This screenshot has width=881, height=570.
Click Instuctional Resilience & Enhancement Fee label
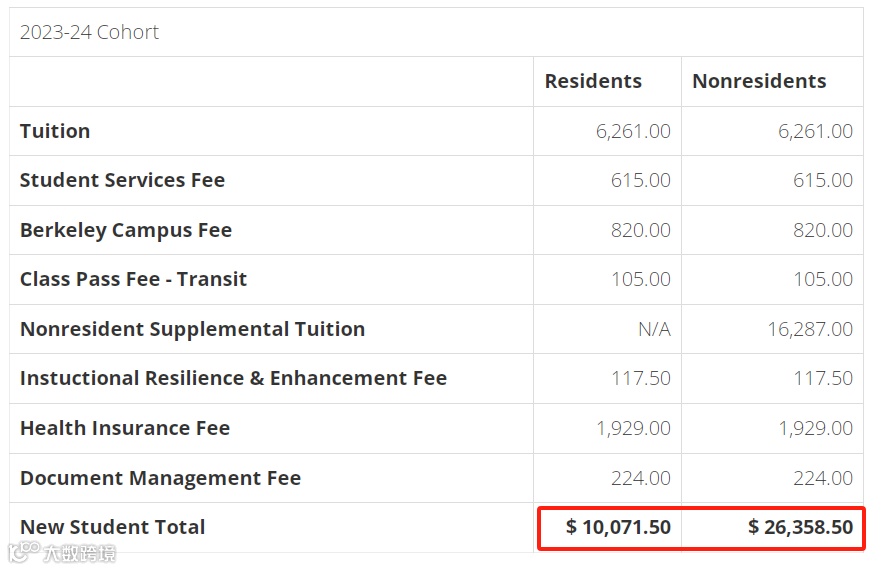click(x=233, y=378)
